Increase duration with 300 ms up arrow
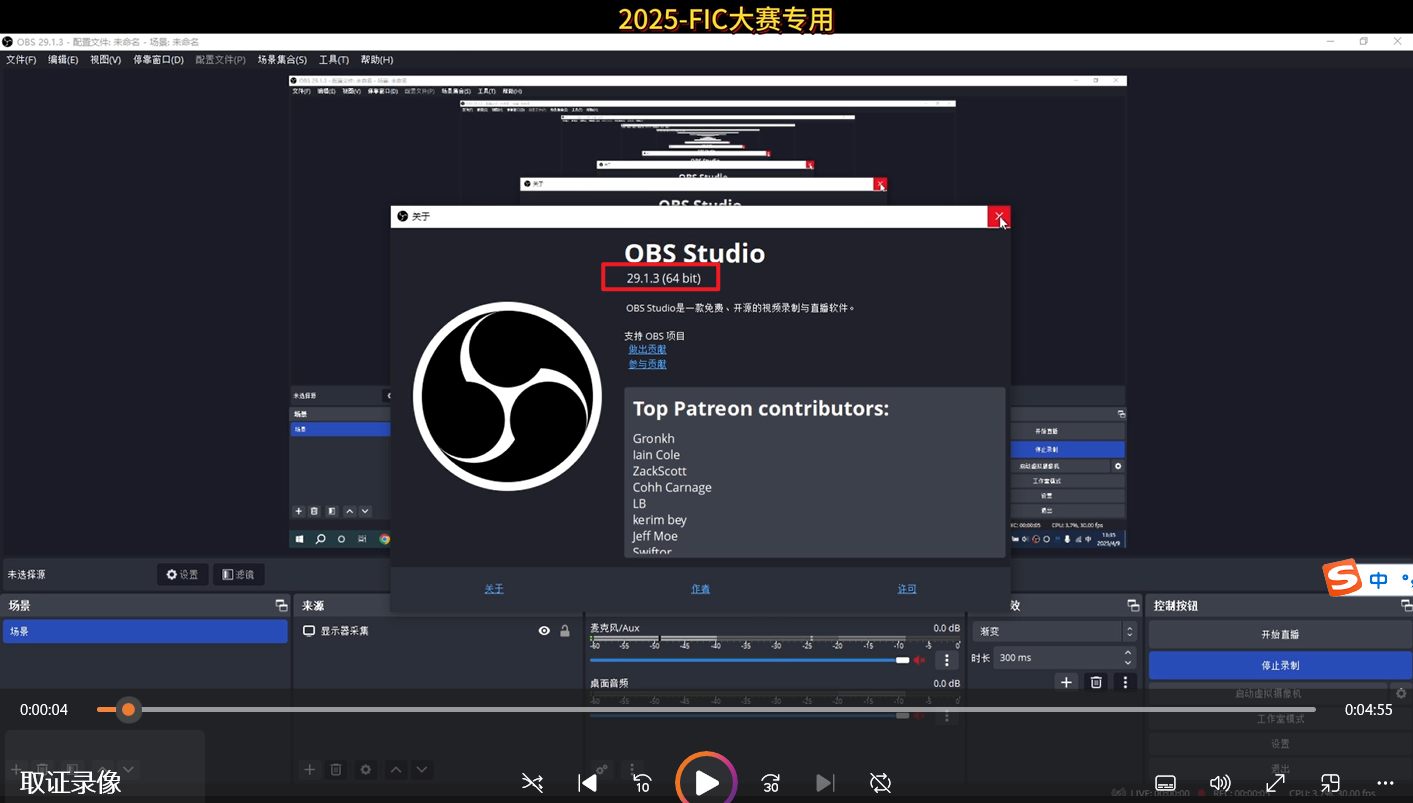 point(1128,652)
